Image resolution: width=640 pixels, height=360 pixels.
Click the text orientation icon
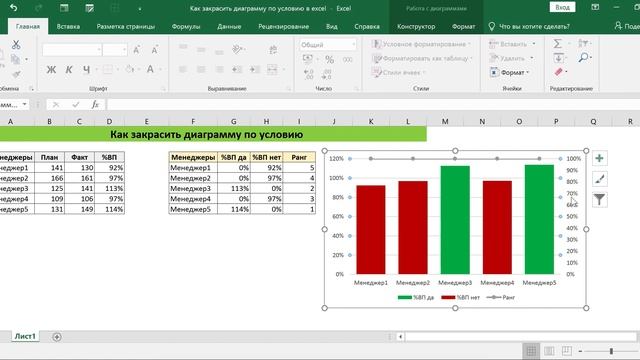tap(237, 49)
